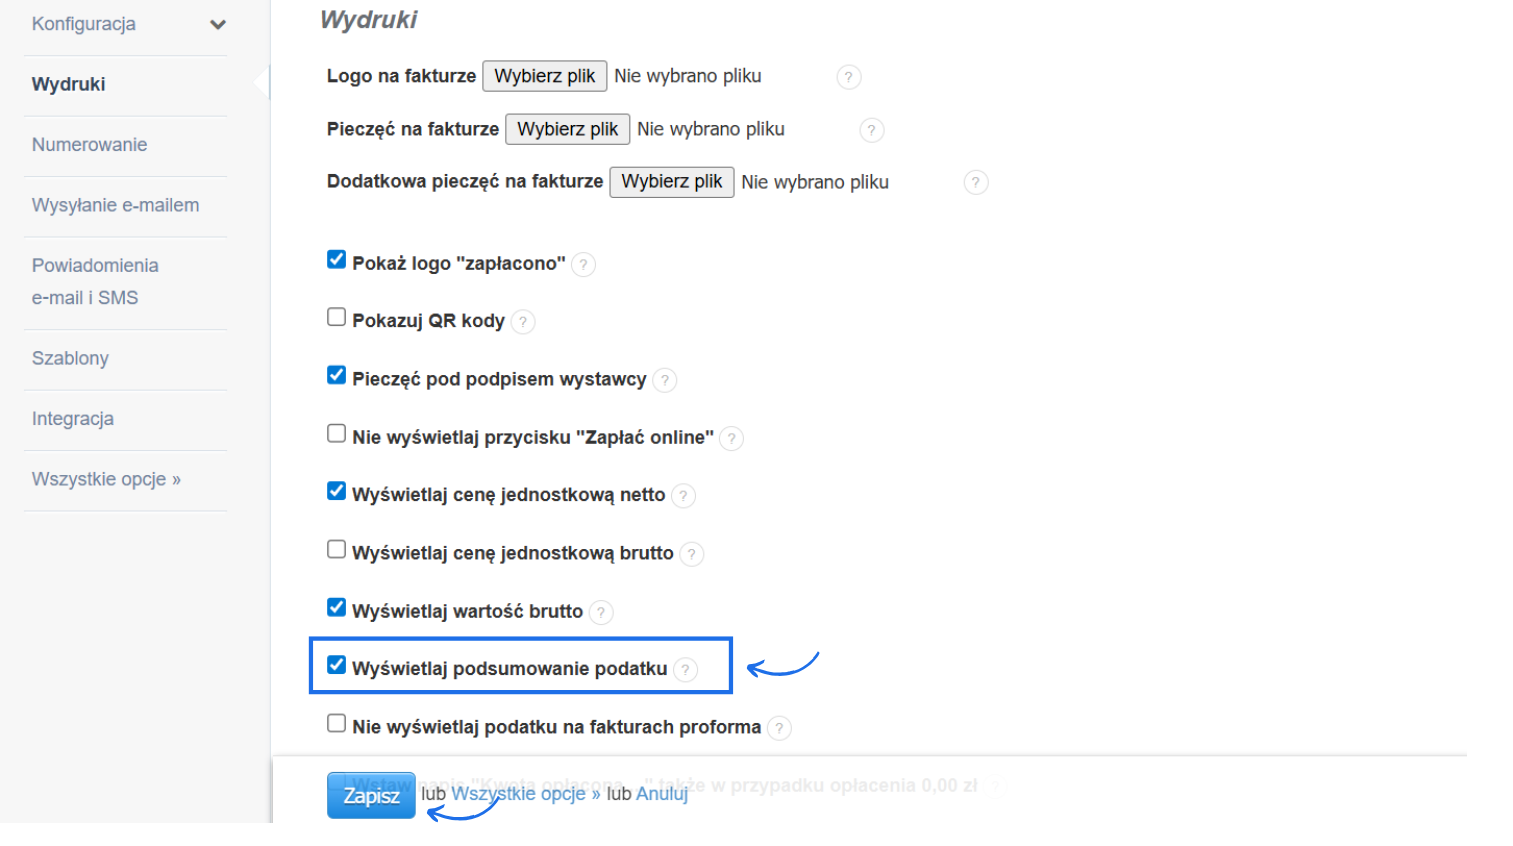
Task: Open help for "Wyświetlaj wartość brutto"
Action: [x=600, y=611]
